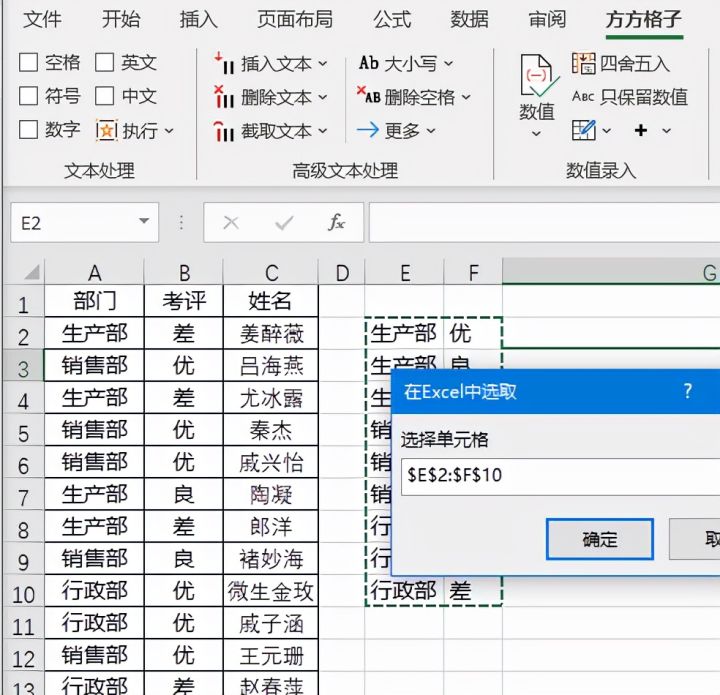Click the formula bar cancel X icon
The image size is (720, 695).
pyautogui.click(x=231, y=223)
